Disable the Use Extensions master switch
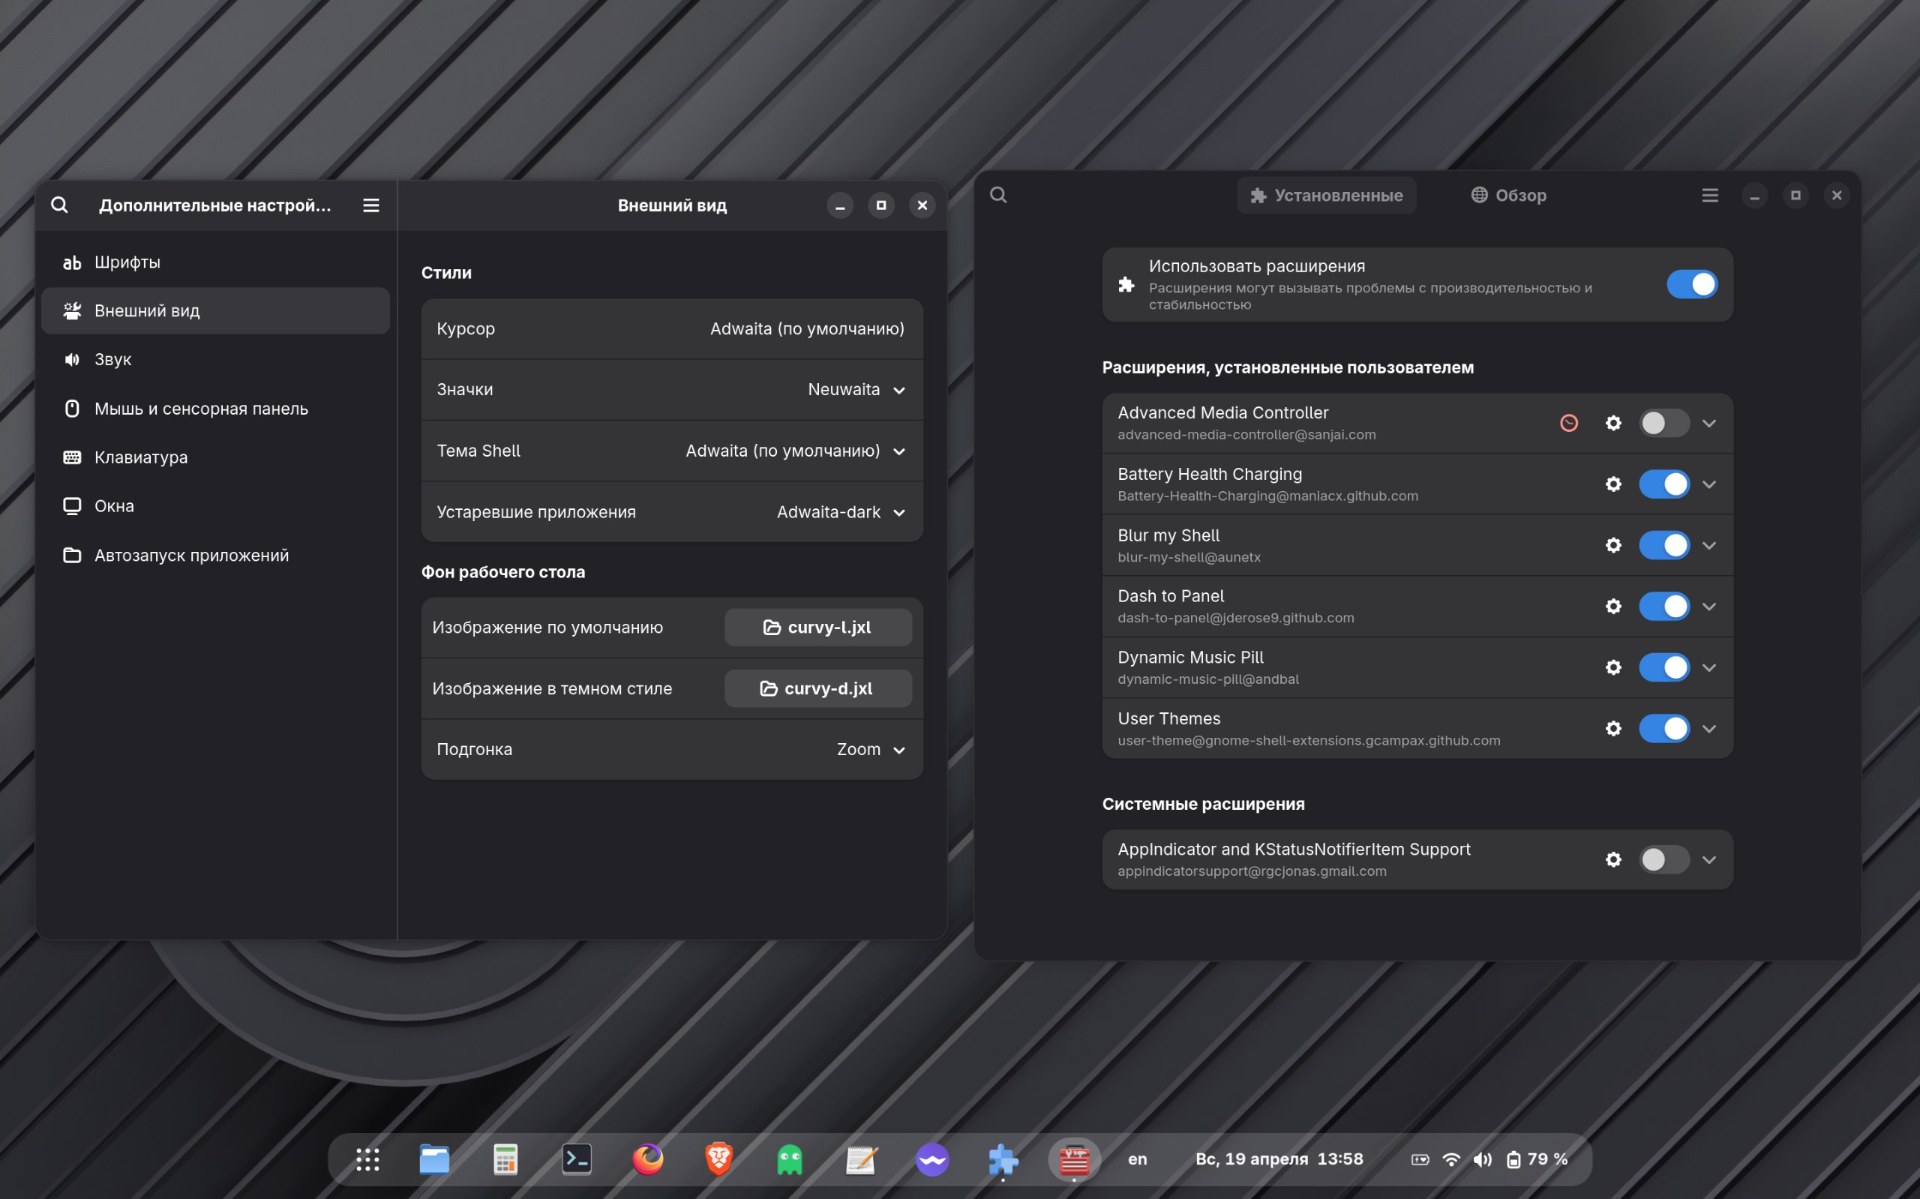1920x1199 pixels. [1691, 284]
